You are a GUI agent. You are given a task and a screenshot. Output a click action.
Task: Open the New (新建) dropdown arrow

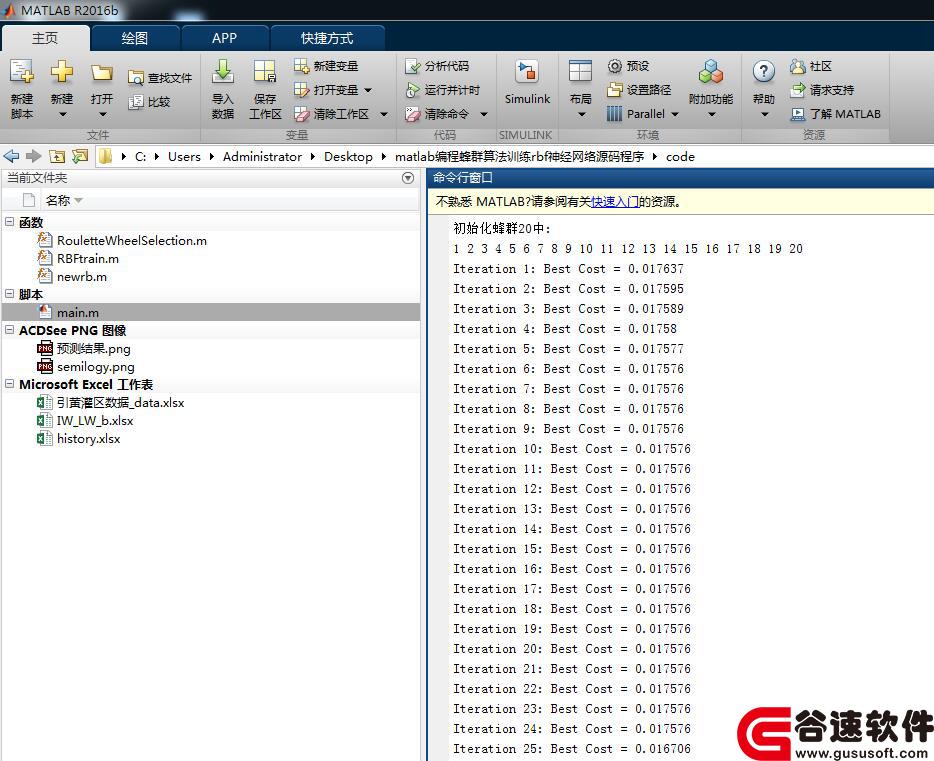[x=62, y=114]
